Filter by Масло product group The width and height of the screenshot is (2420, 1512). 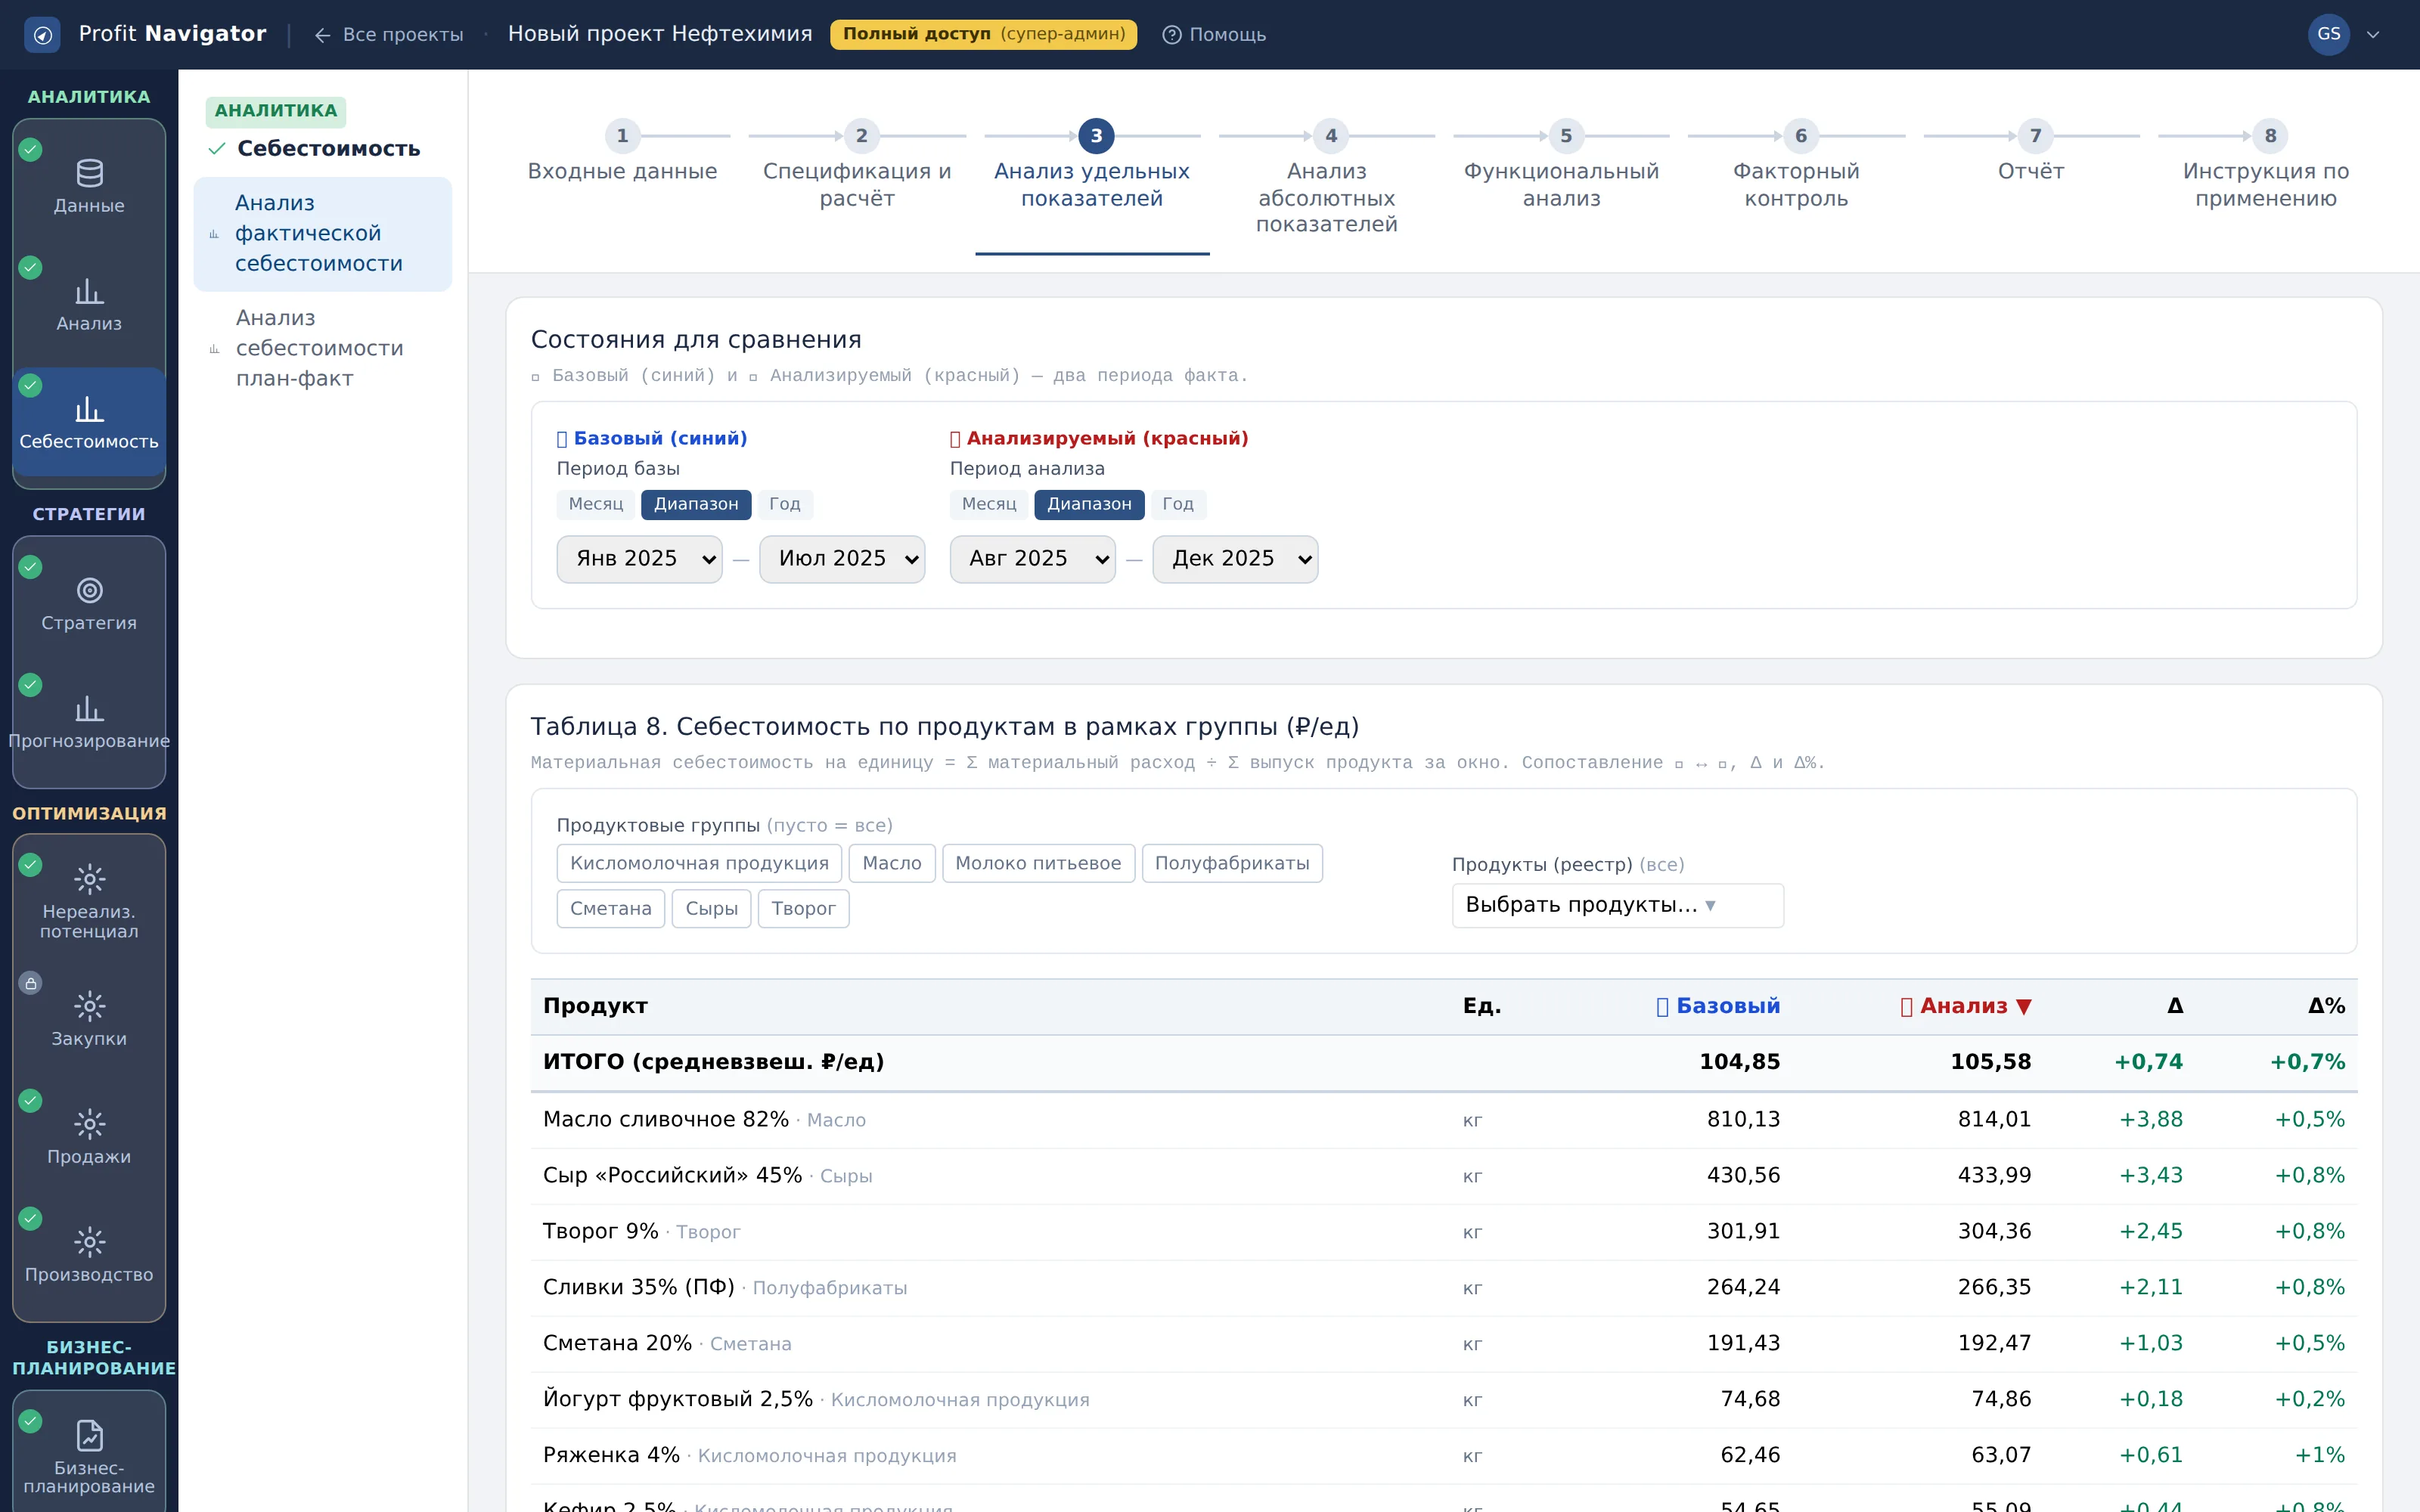pos(892,863)
